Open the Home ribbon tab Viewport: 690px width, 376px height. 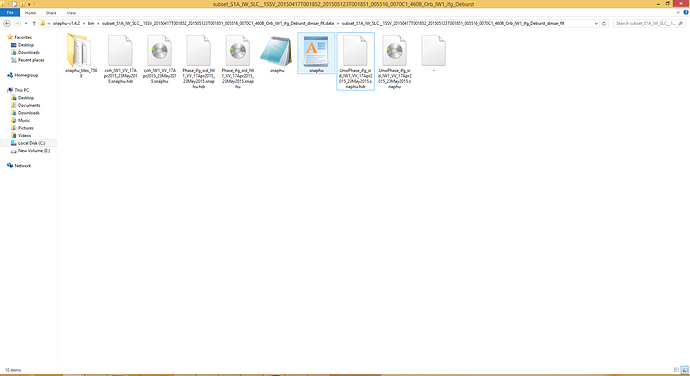[30, 13]
